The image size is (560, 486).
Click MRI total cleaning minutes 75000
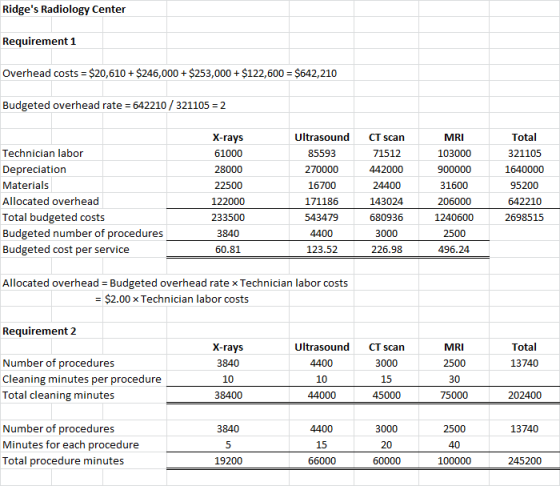(x=454, y=396)
